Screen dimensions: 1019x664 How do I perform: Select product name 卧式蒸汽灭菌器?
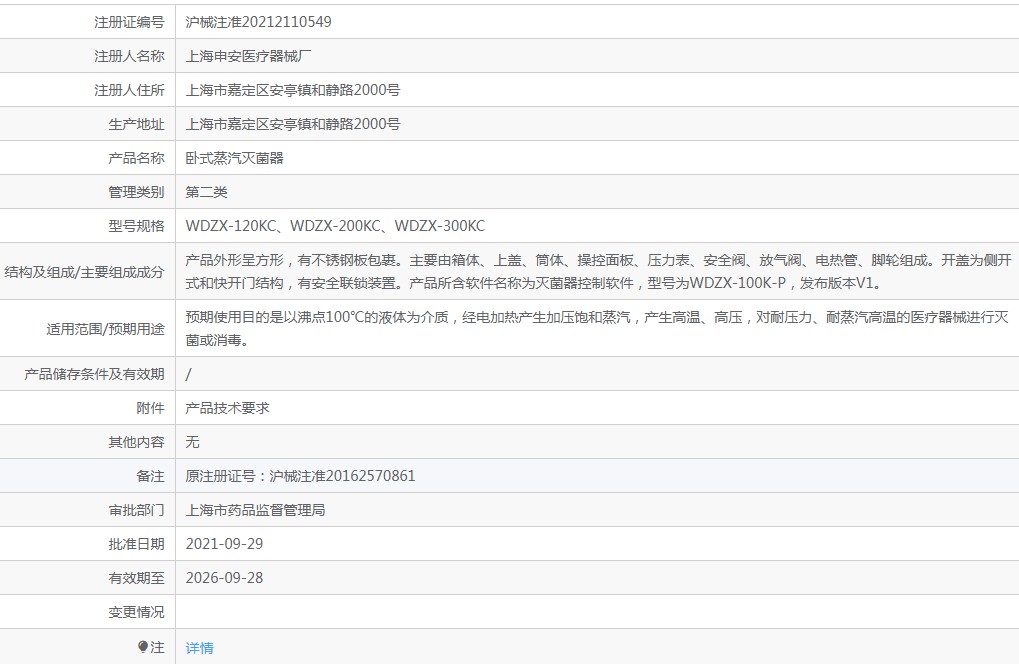[235, 158]
